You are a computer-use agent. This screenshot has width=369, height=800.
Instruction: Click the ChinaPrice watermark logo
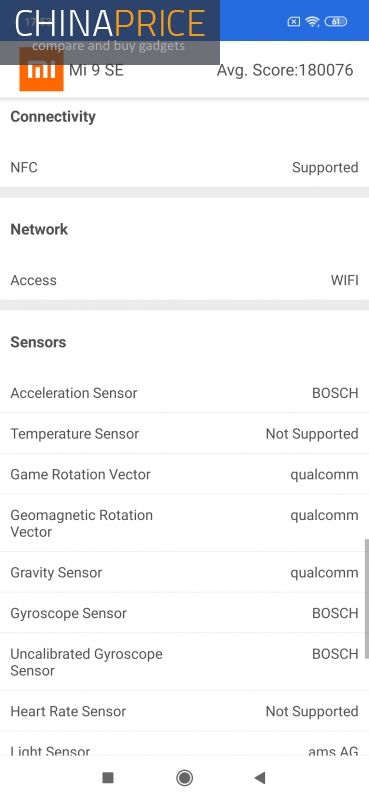pyautogui.click(x=110, y=31)
